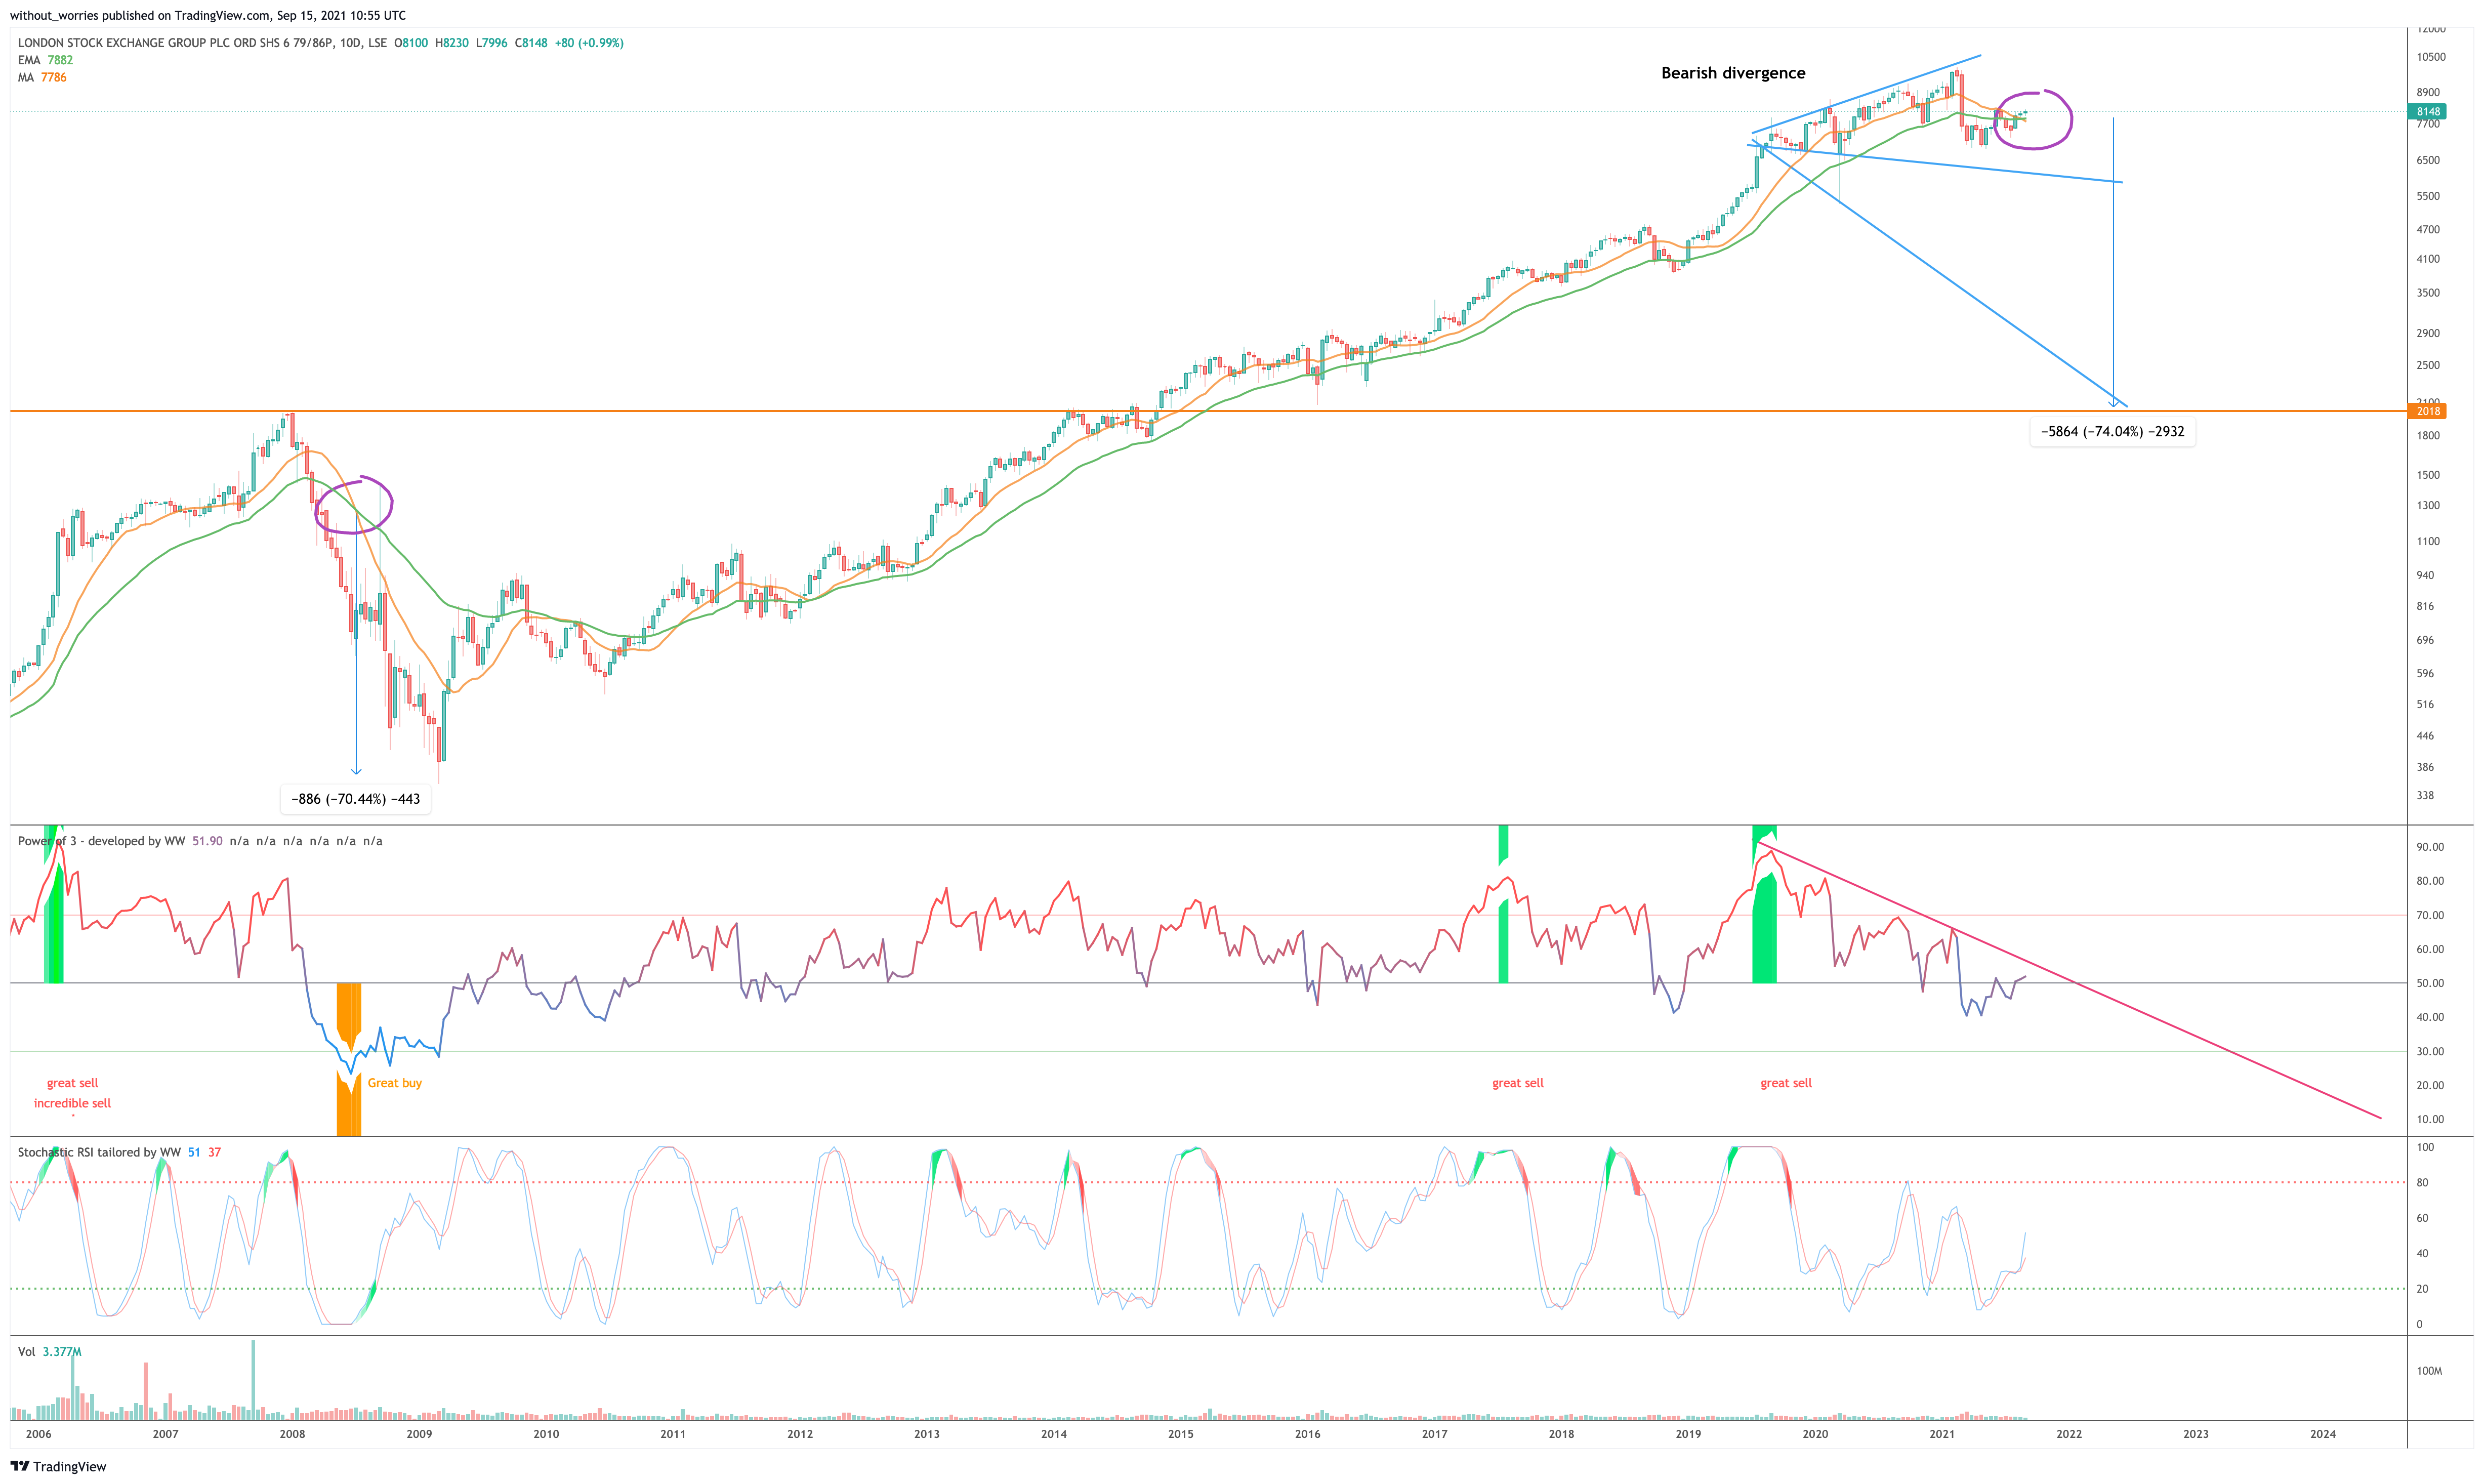Click the 100M volume axis label
This screenshot has height=1484, width=2484.
pos(2429,1370)
